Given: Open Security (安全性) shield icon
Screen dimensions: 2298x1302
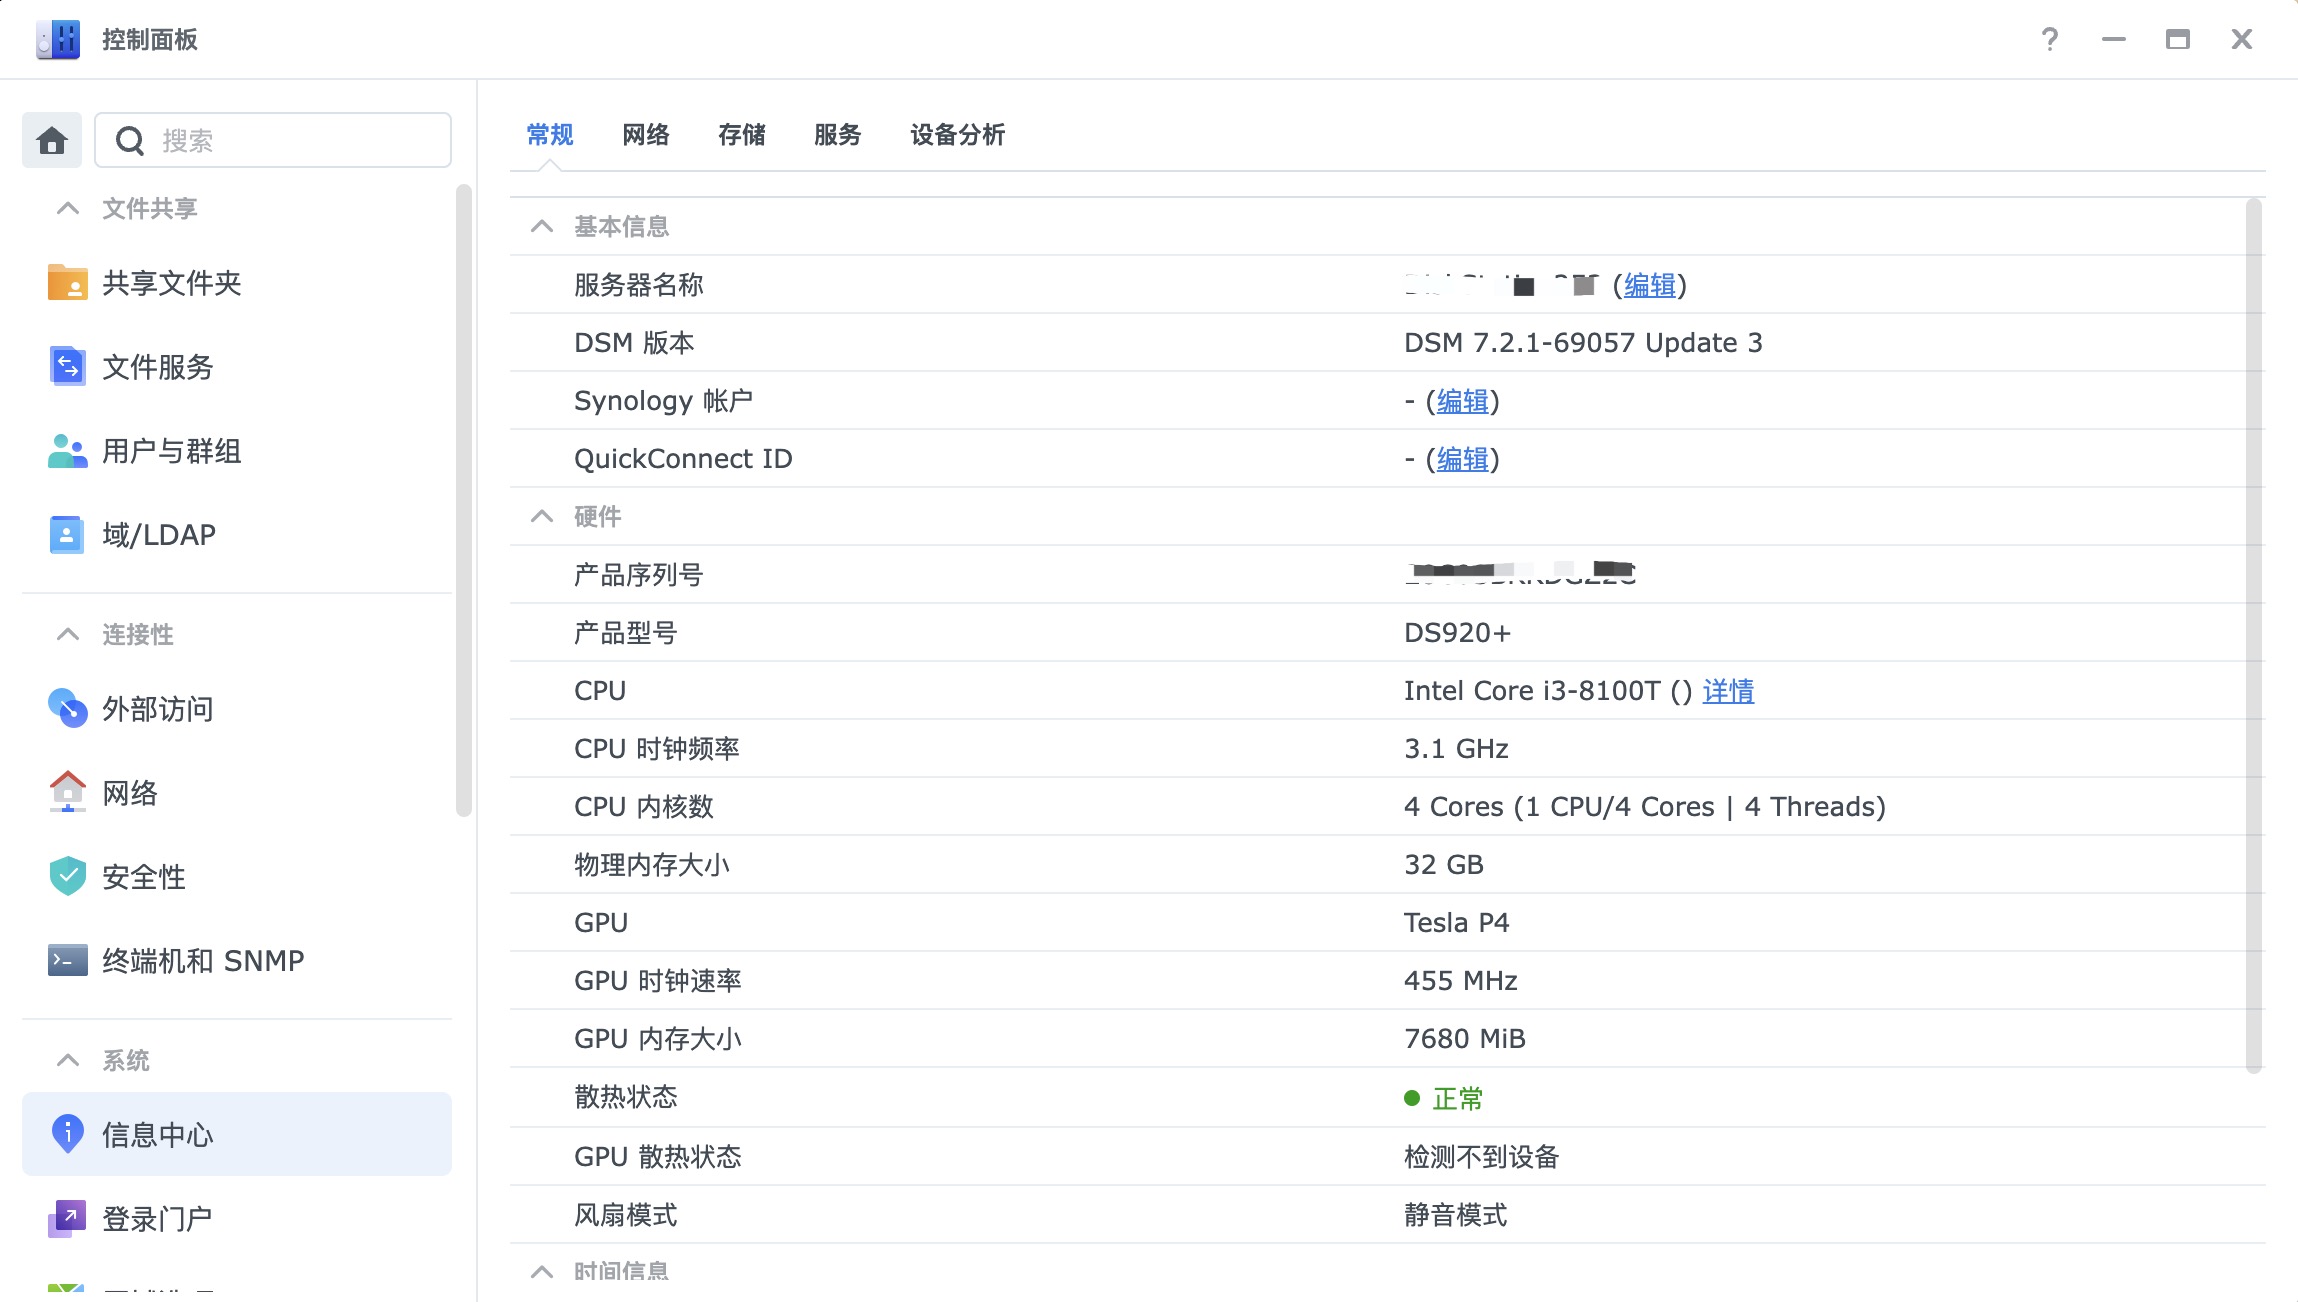Looking at the screenshot, I should click(x=67, y=877).
